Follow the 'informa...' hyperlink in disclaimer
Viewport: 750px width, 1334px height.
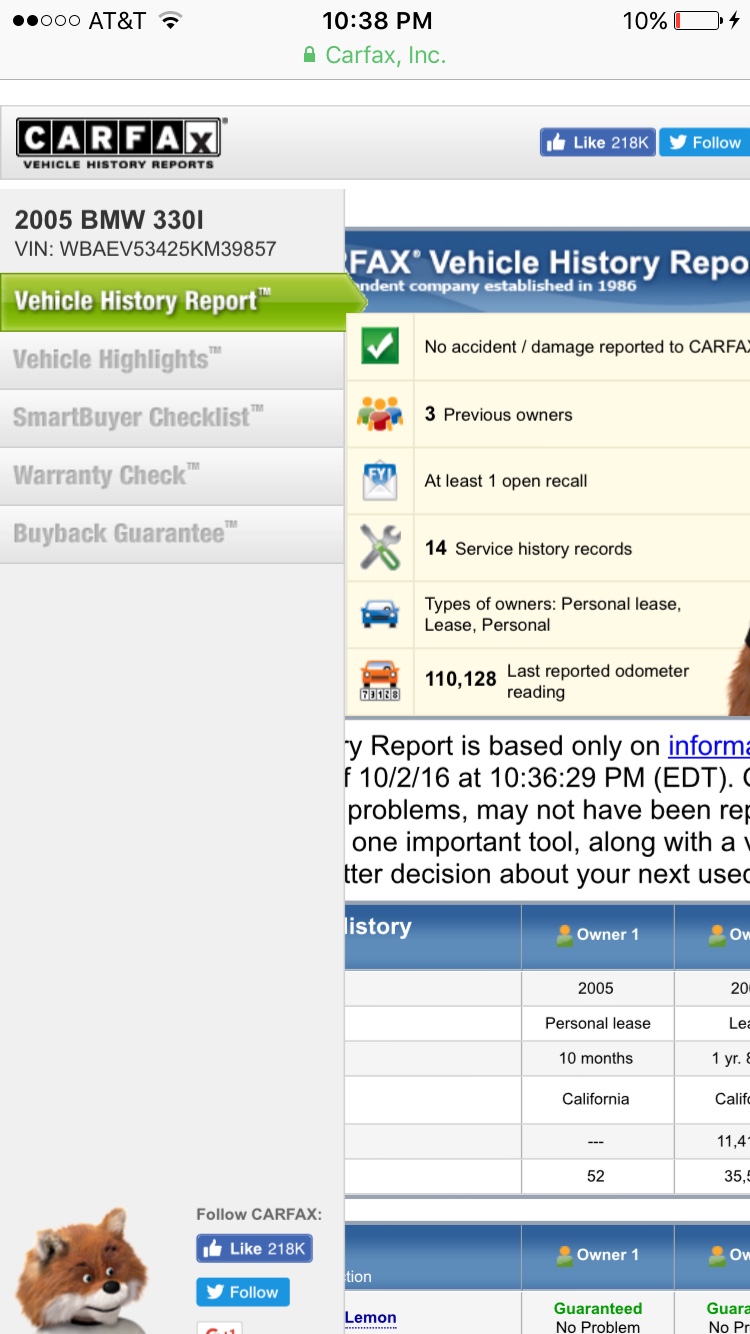708,746
